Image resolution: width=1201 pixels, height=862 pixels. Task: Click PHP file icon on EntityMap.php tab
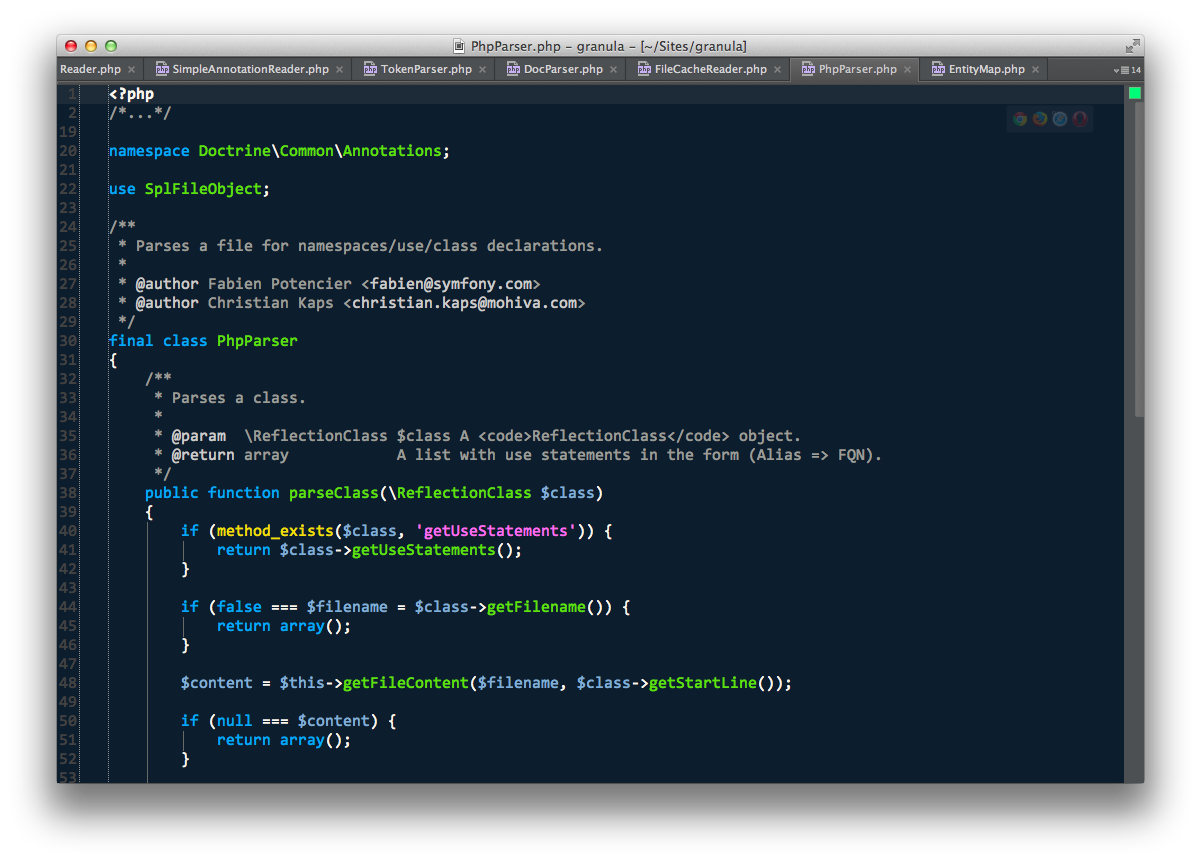[938, 69]
